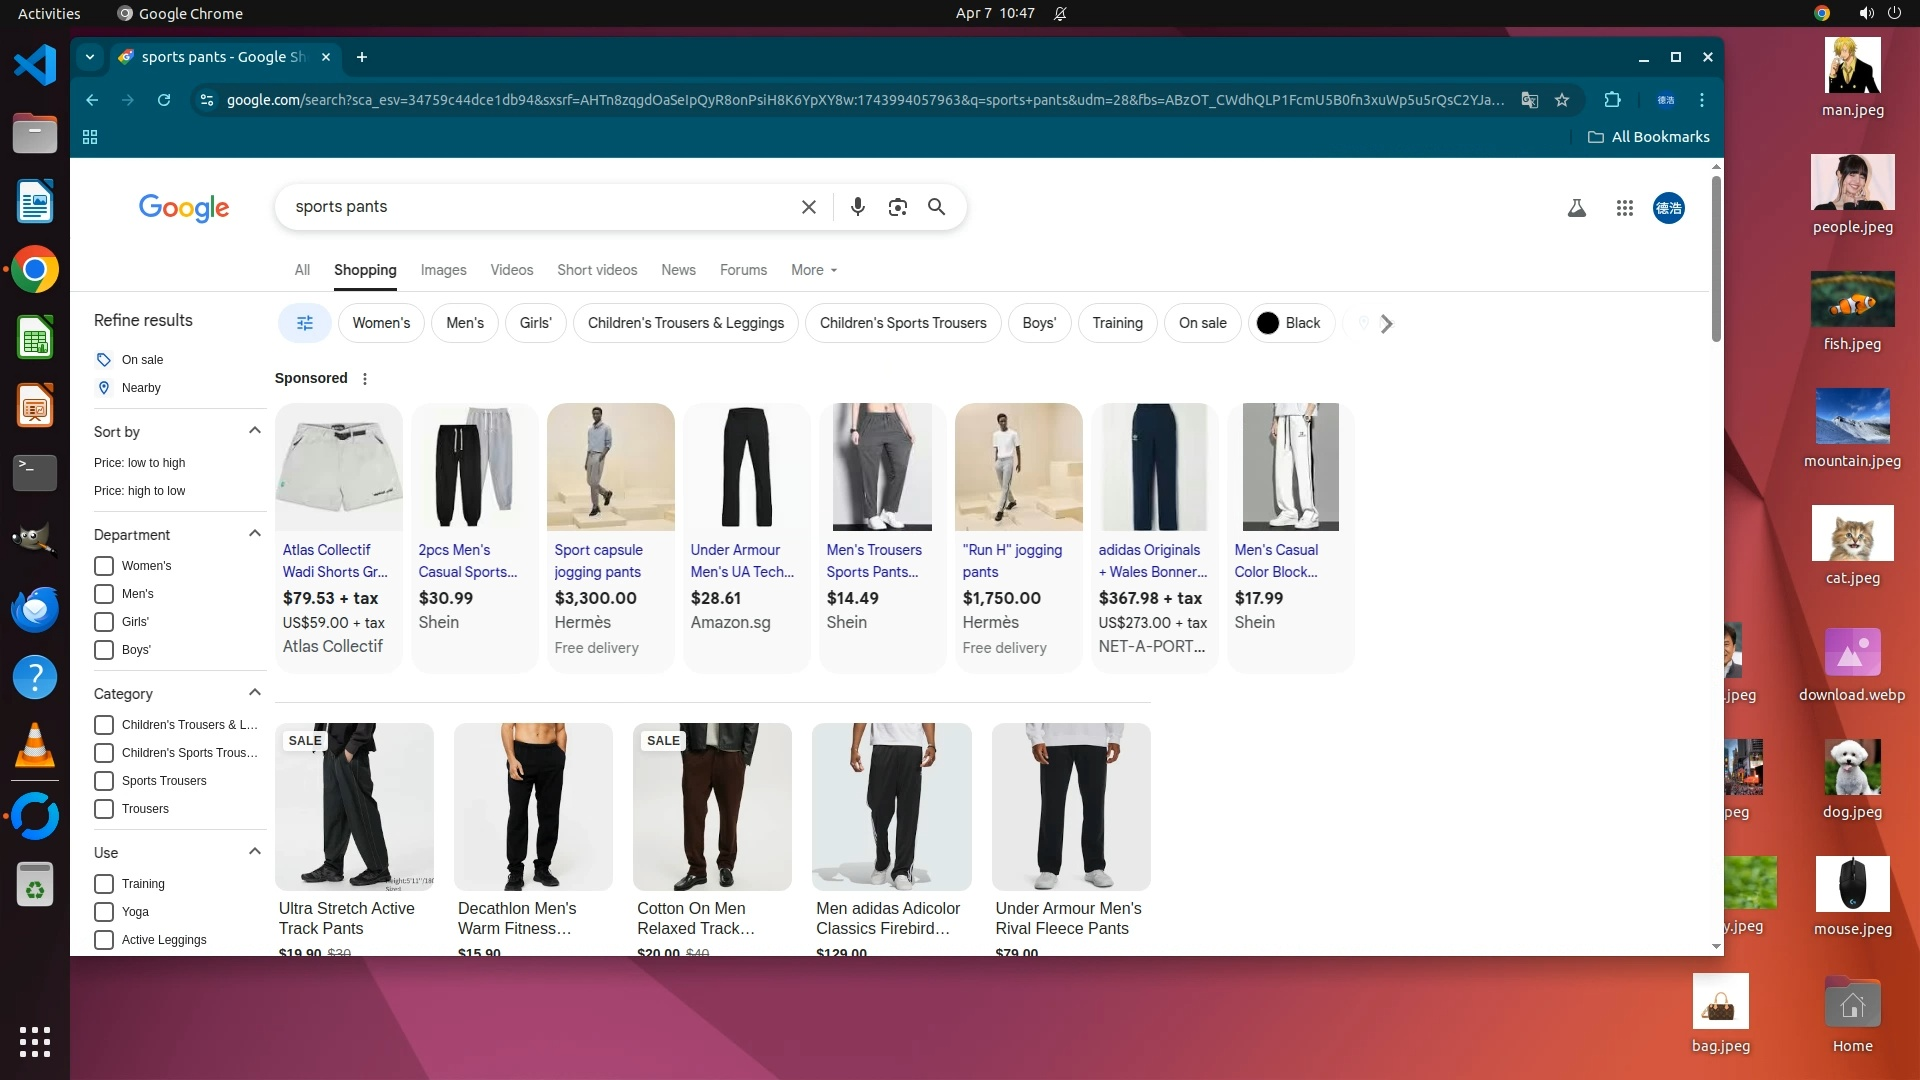Switch to the Images tab
1920x1080 pixels.
(x=443, y=270)
